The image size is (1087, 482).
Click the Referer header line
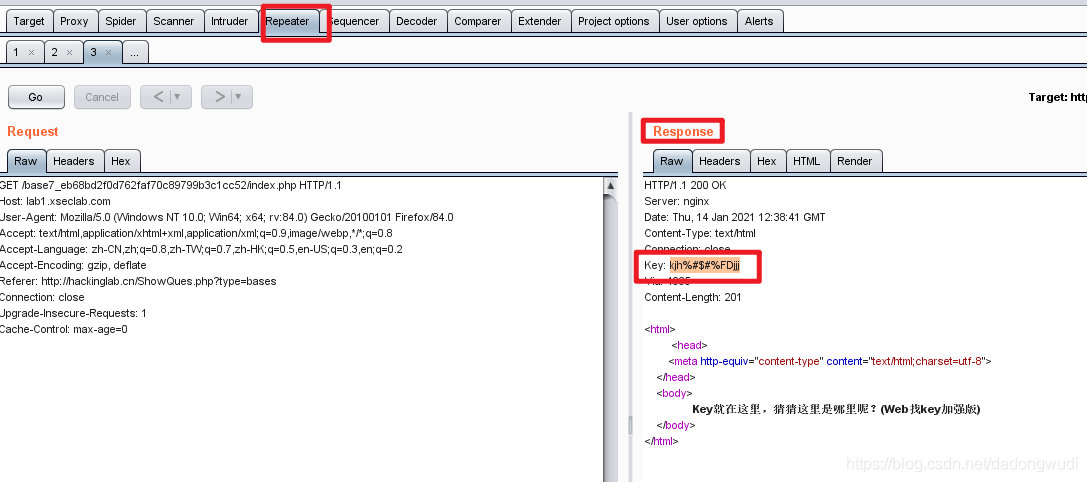click(x=138, y=281)
